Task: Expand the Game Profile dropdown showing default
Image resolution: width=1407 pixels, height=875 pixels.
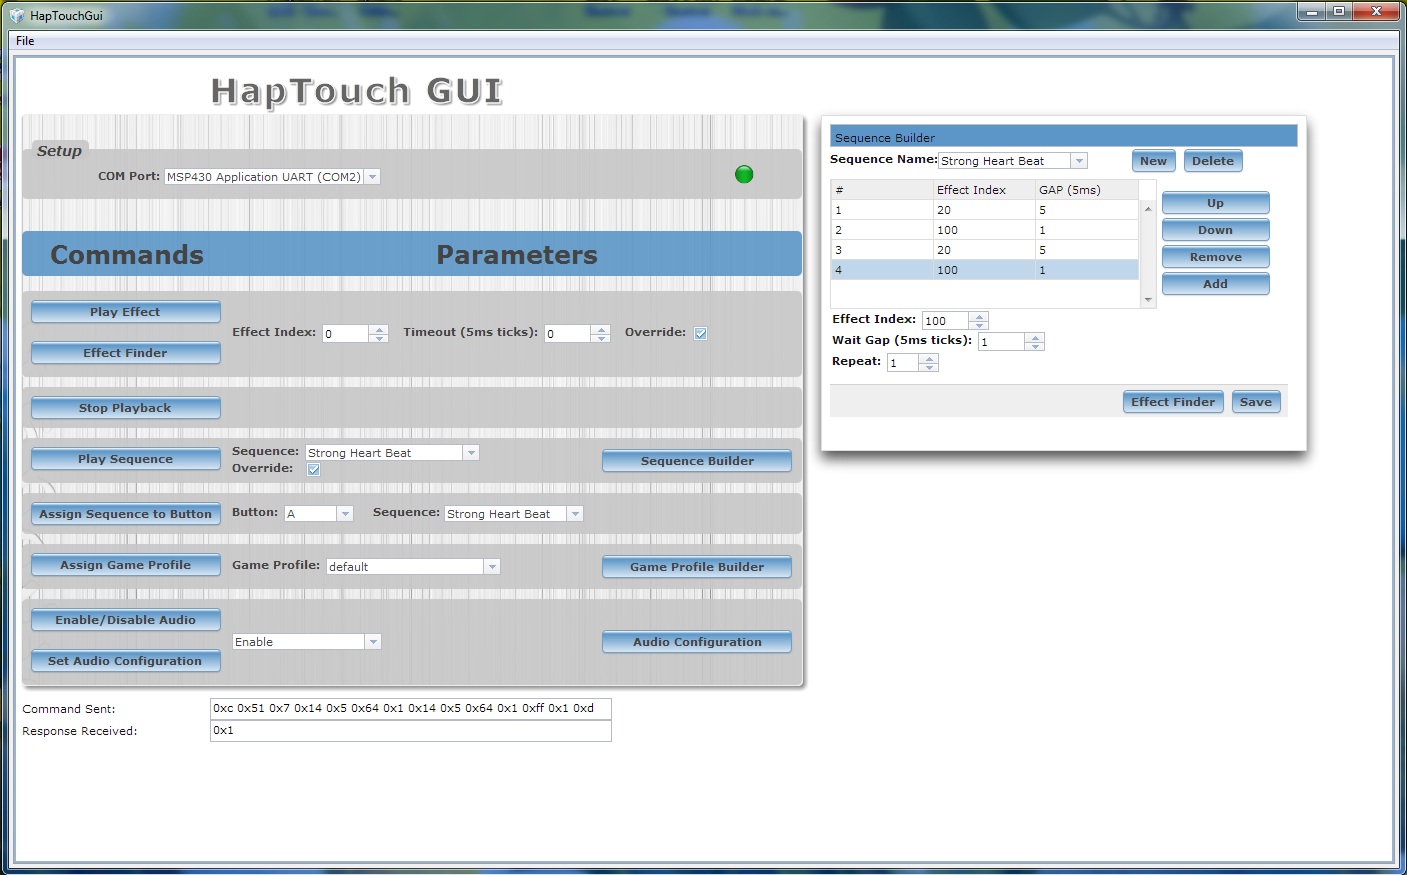Action: pos(491,566)
